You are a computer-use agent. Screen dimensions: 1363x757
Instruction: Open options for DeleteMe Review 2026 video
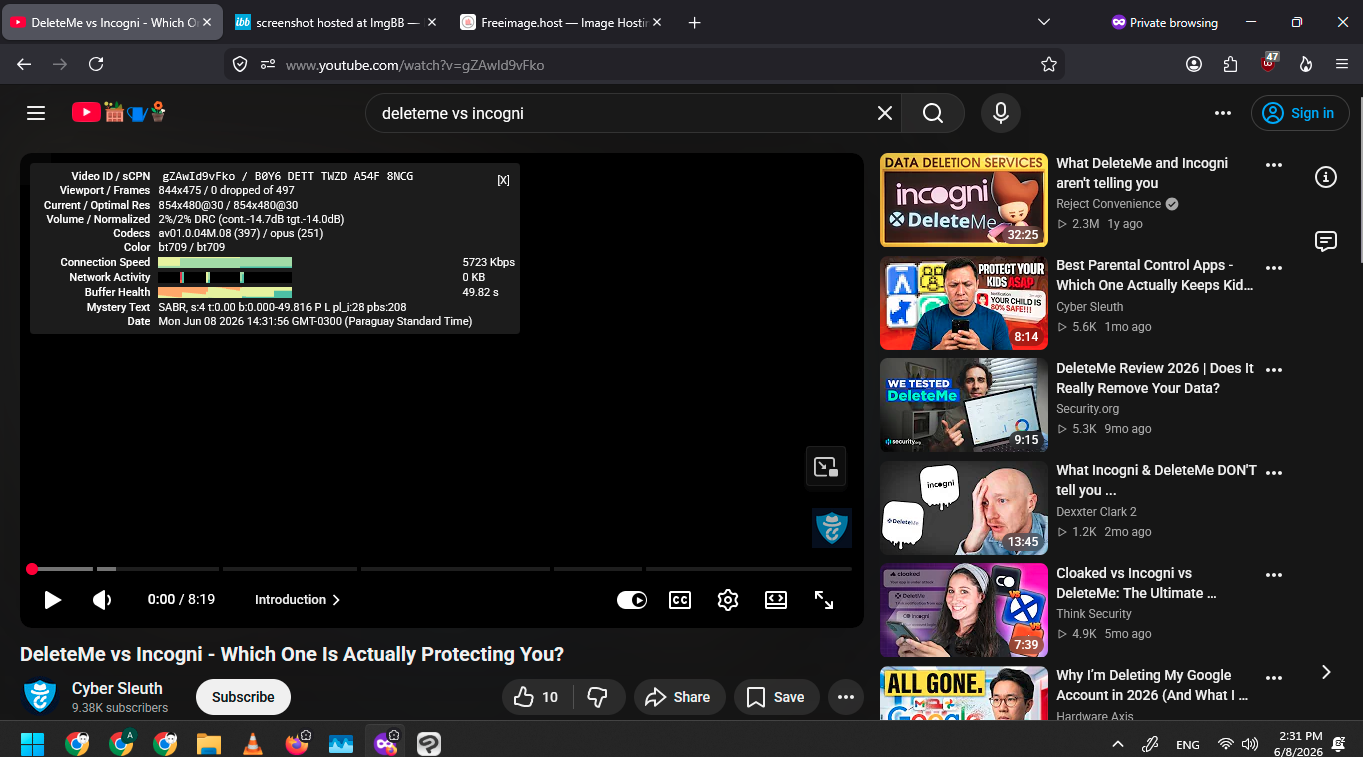(1274, 370)
